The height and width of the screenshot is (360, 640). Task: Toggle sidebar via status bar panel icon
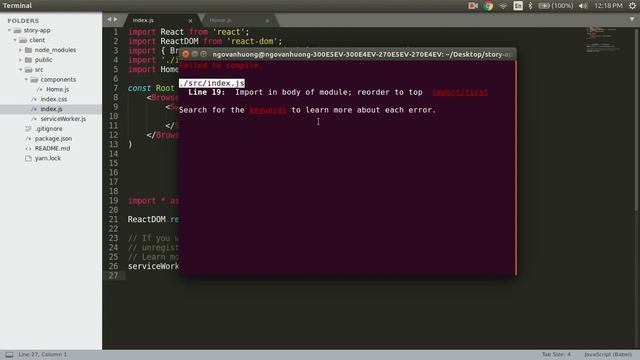click(x=9, y=355)
